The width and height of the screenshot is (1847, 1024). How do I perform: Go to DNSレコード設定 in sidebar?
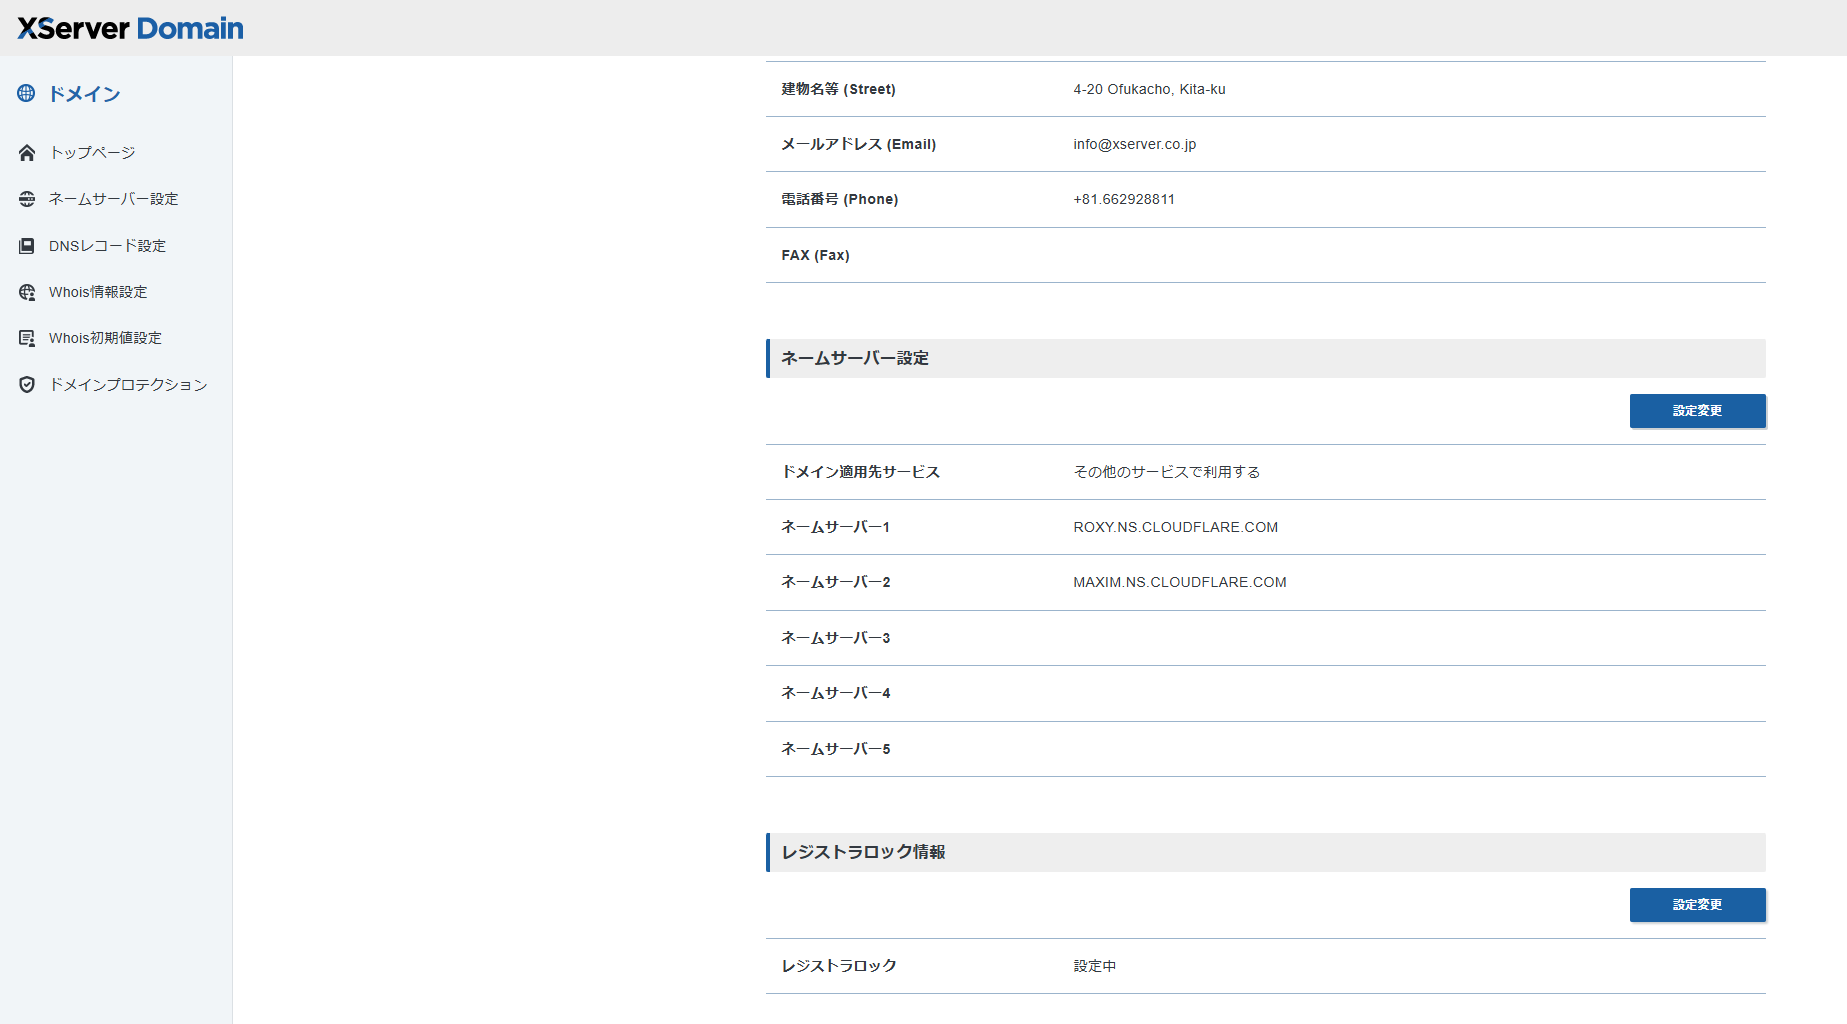(107, 246)
